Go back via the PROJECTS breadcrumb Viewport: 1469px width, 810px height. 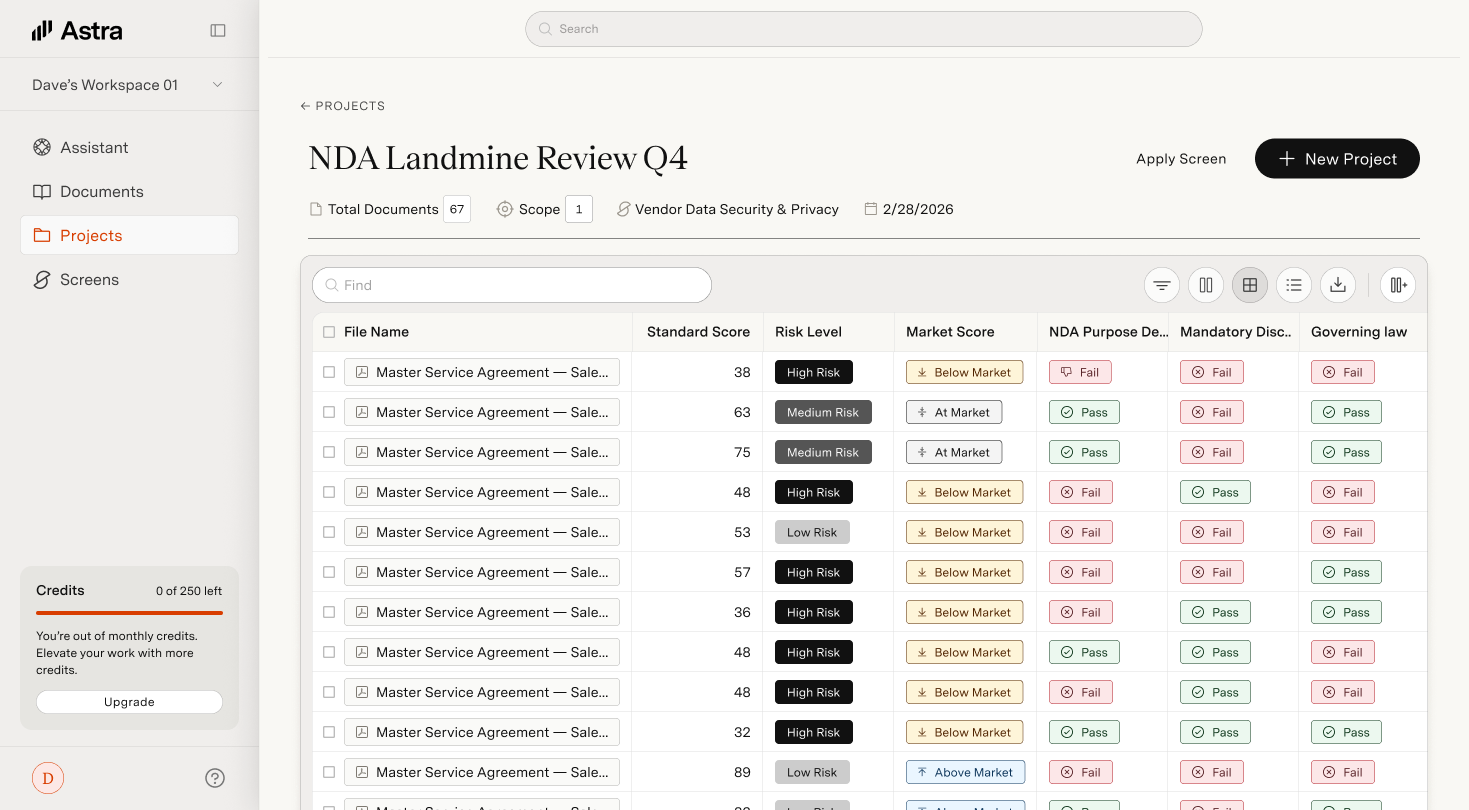coord(342,106)
